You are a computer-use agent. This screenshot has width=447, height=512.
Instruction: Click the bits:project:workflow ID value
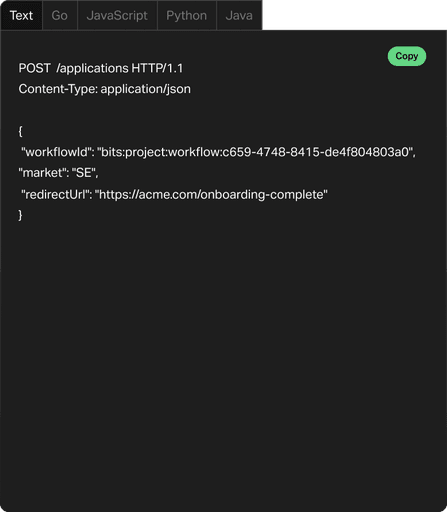pos(255,152)
